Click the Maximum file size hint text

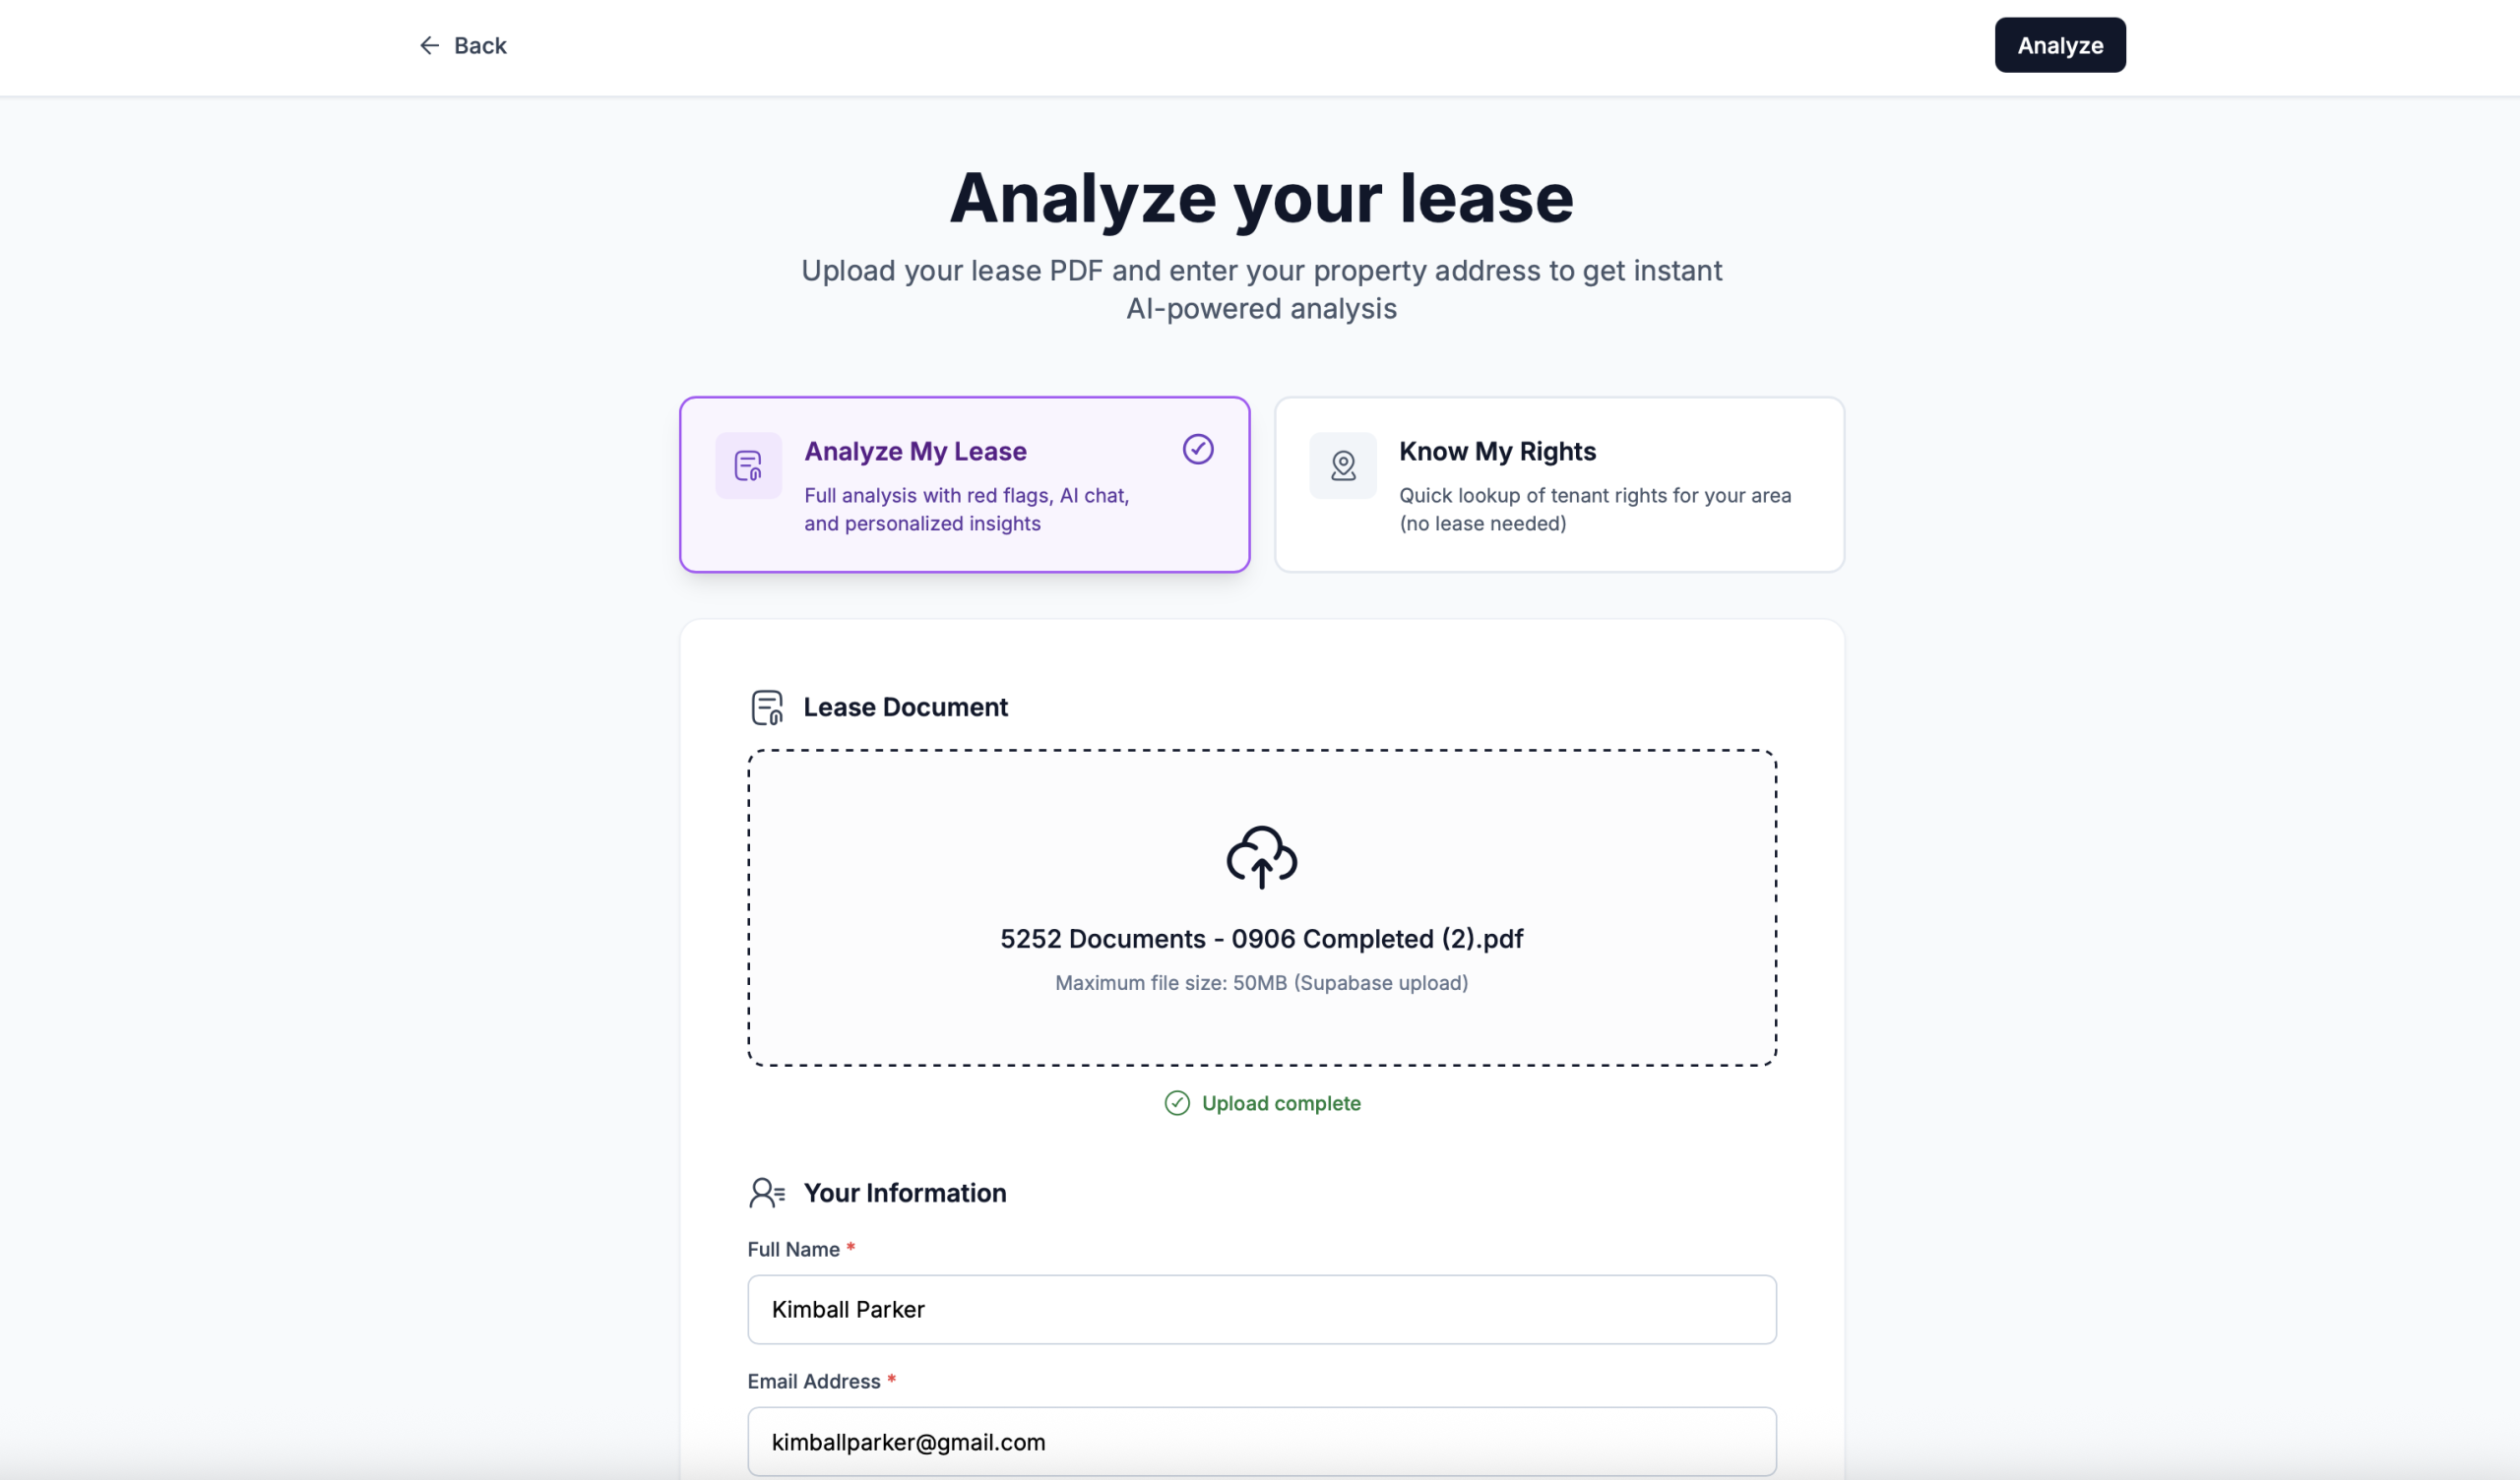coord(1261,983)
